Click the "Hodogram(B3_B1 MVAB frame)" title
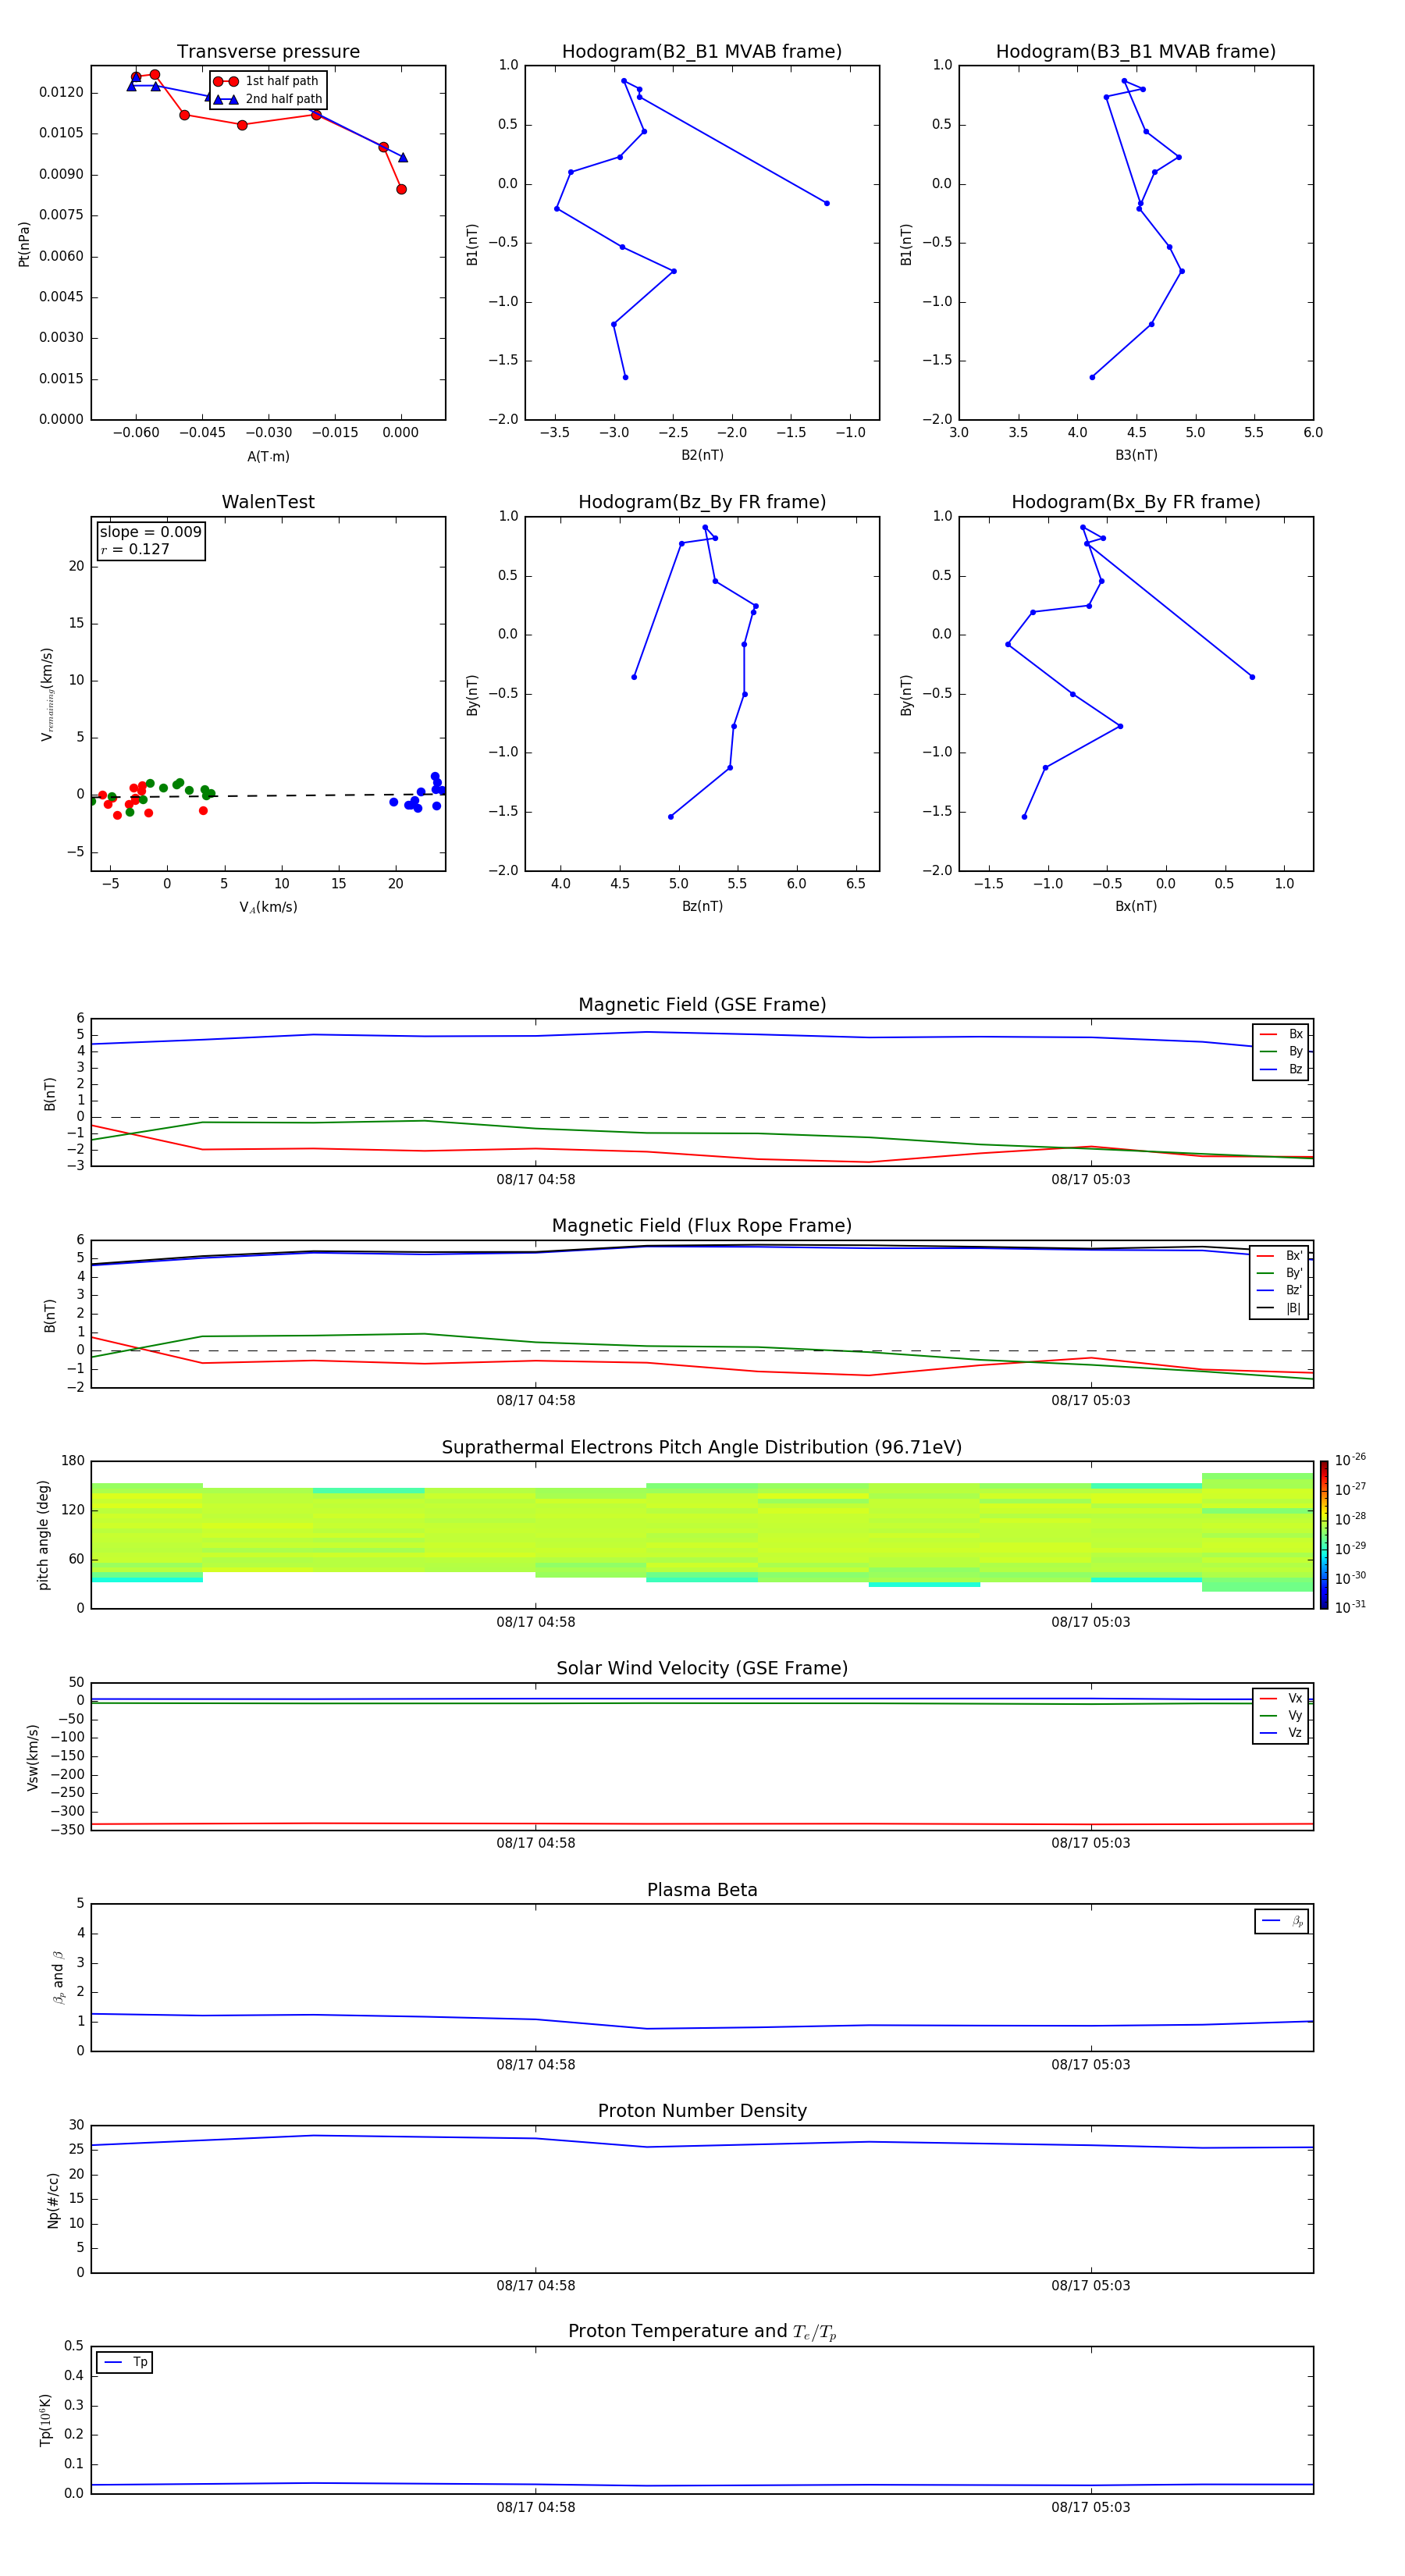This screenshot has width=1405, height=2576. click(1136, 52)
